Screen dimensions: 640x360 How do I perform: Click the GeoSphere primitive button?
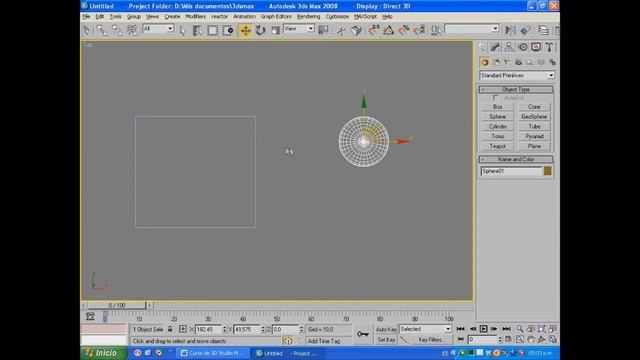(534, 117)
